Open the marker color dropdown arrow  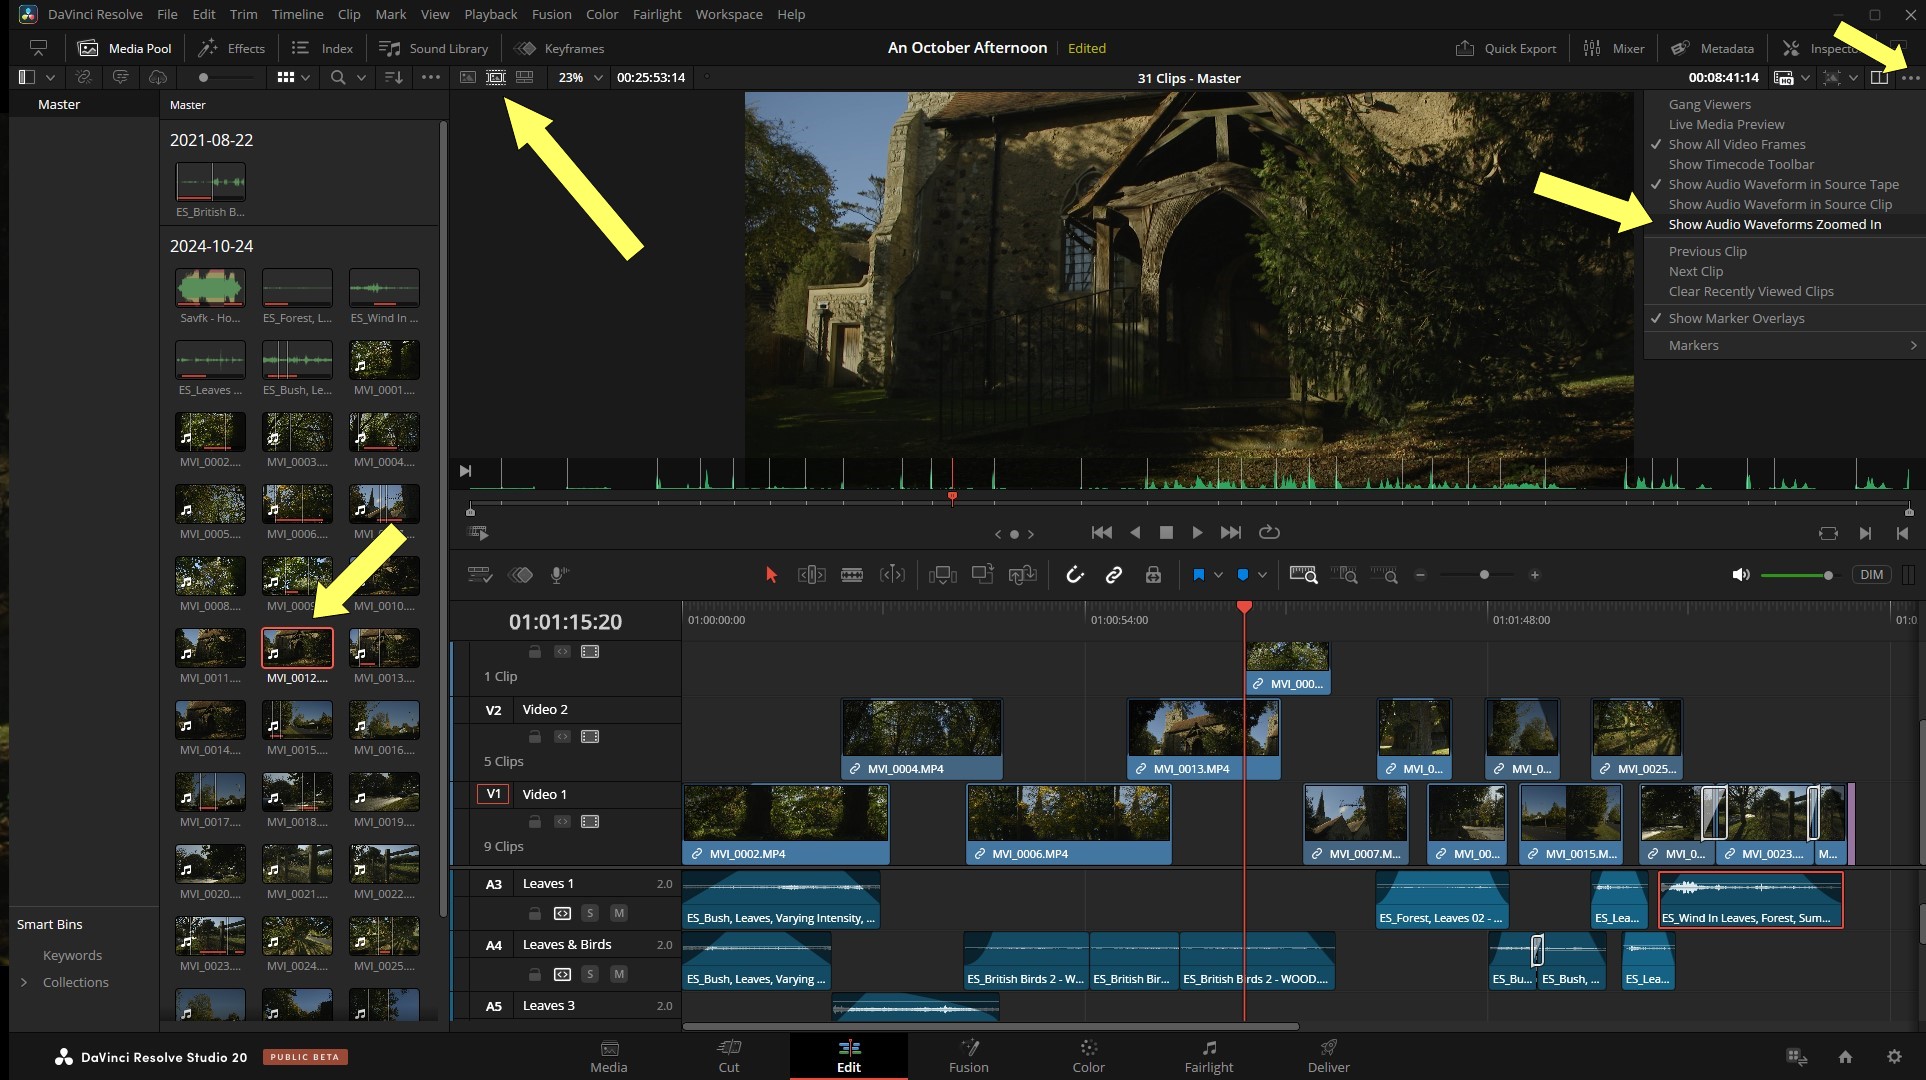tap(1262, 575)
